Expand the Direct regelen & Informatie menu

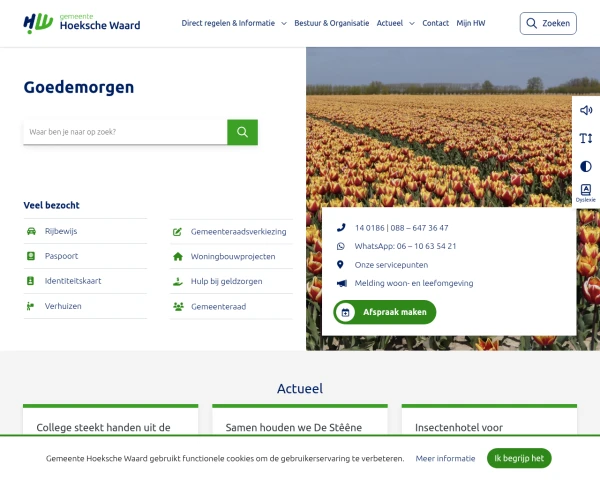tap(234, 23)
